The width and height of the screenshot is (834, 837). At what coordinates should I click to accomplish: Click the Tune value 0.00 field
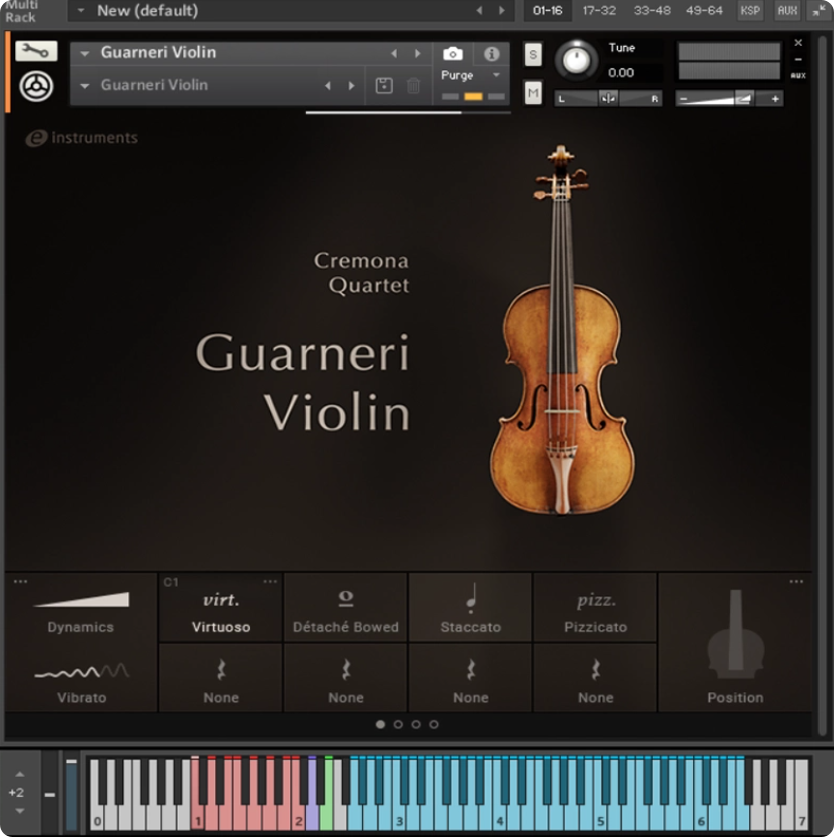pyautogui.click(x=621, y=73)
